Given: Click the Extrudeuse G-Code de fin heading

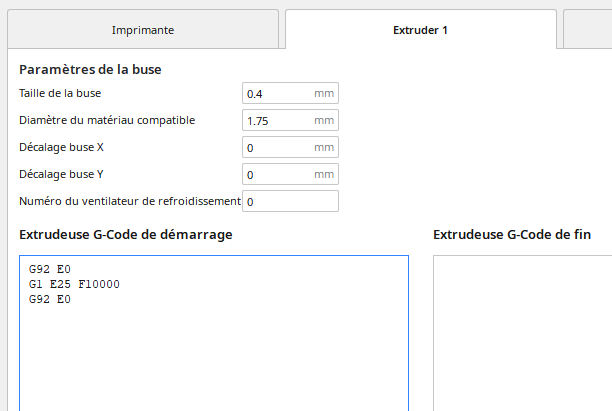Looking at the screenshot, I should click(511, 235).
